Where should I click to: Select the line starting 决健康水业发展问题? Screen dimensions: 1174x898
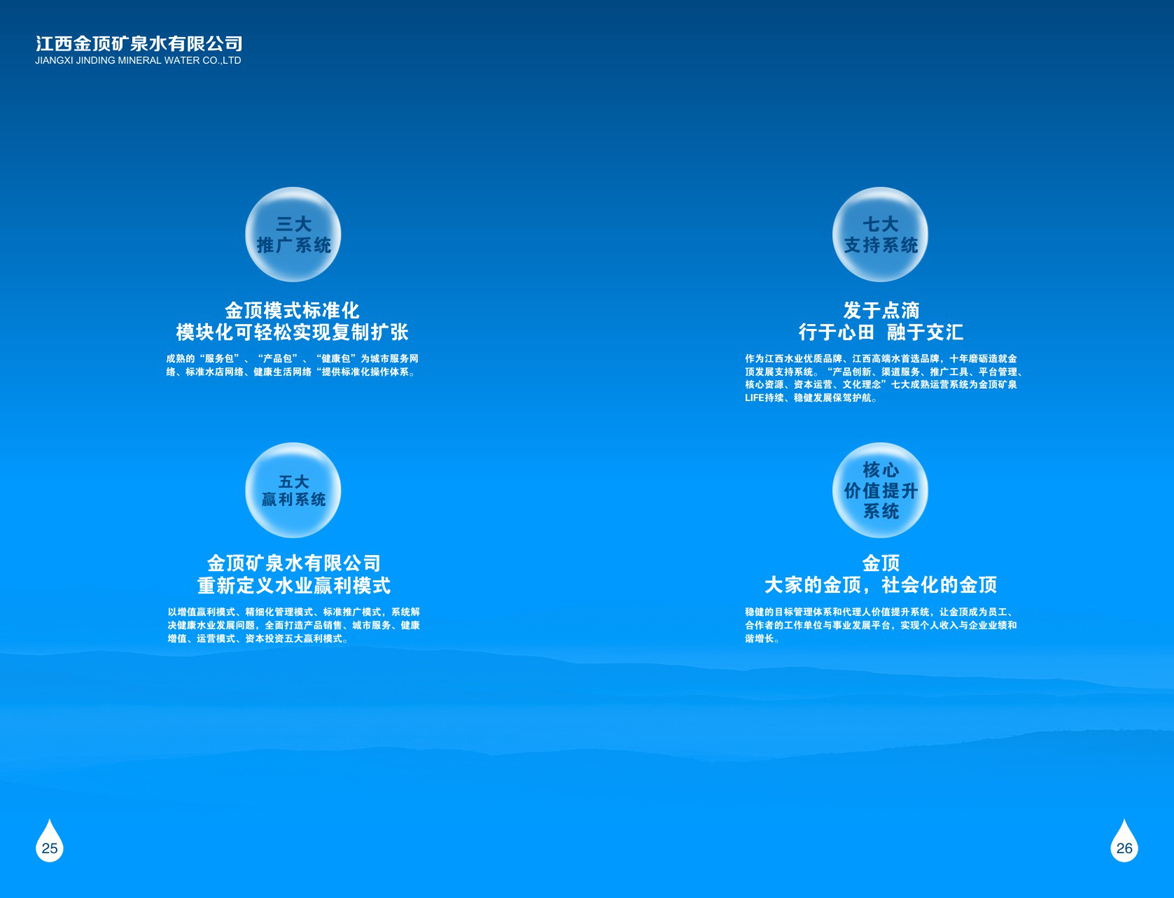(x=294, y=625)
